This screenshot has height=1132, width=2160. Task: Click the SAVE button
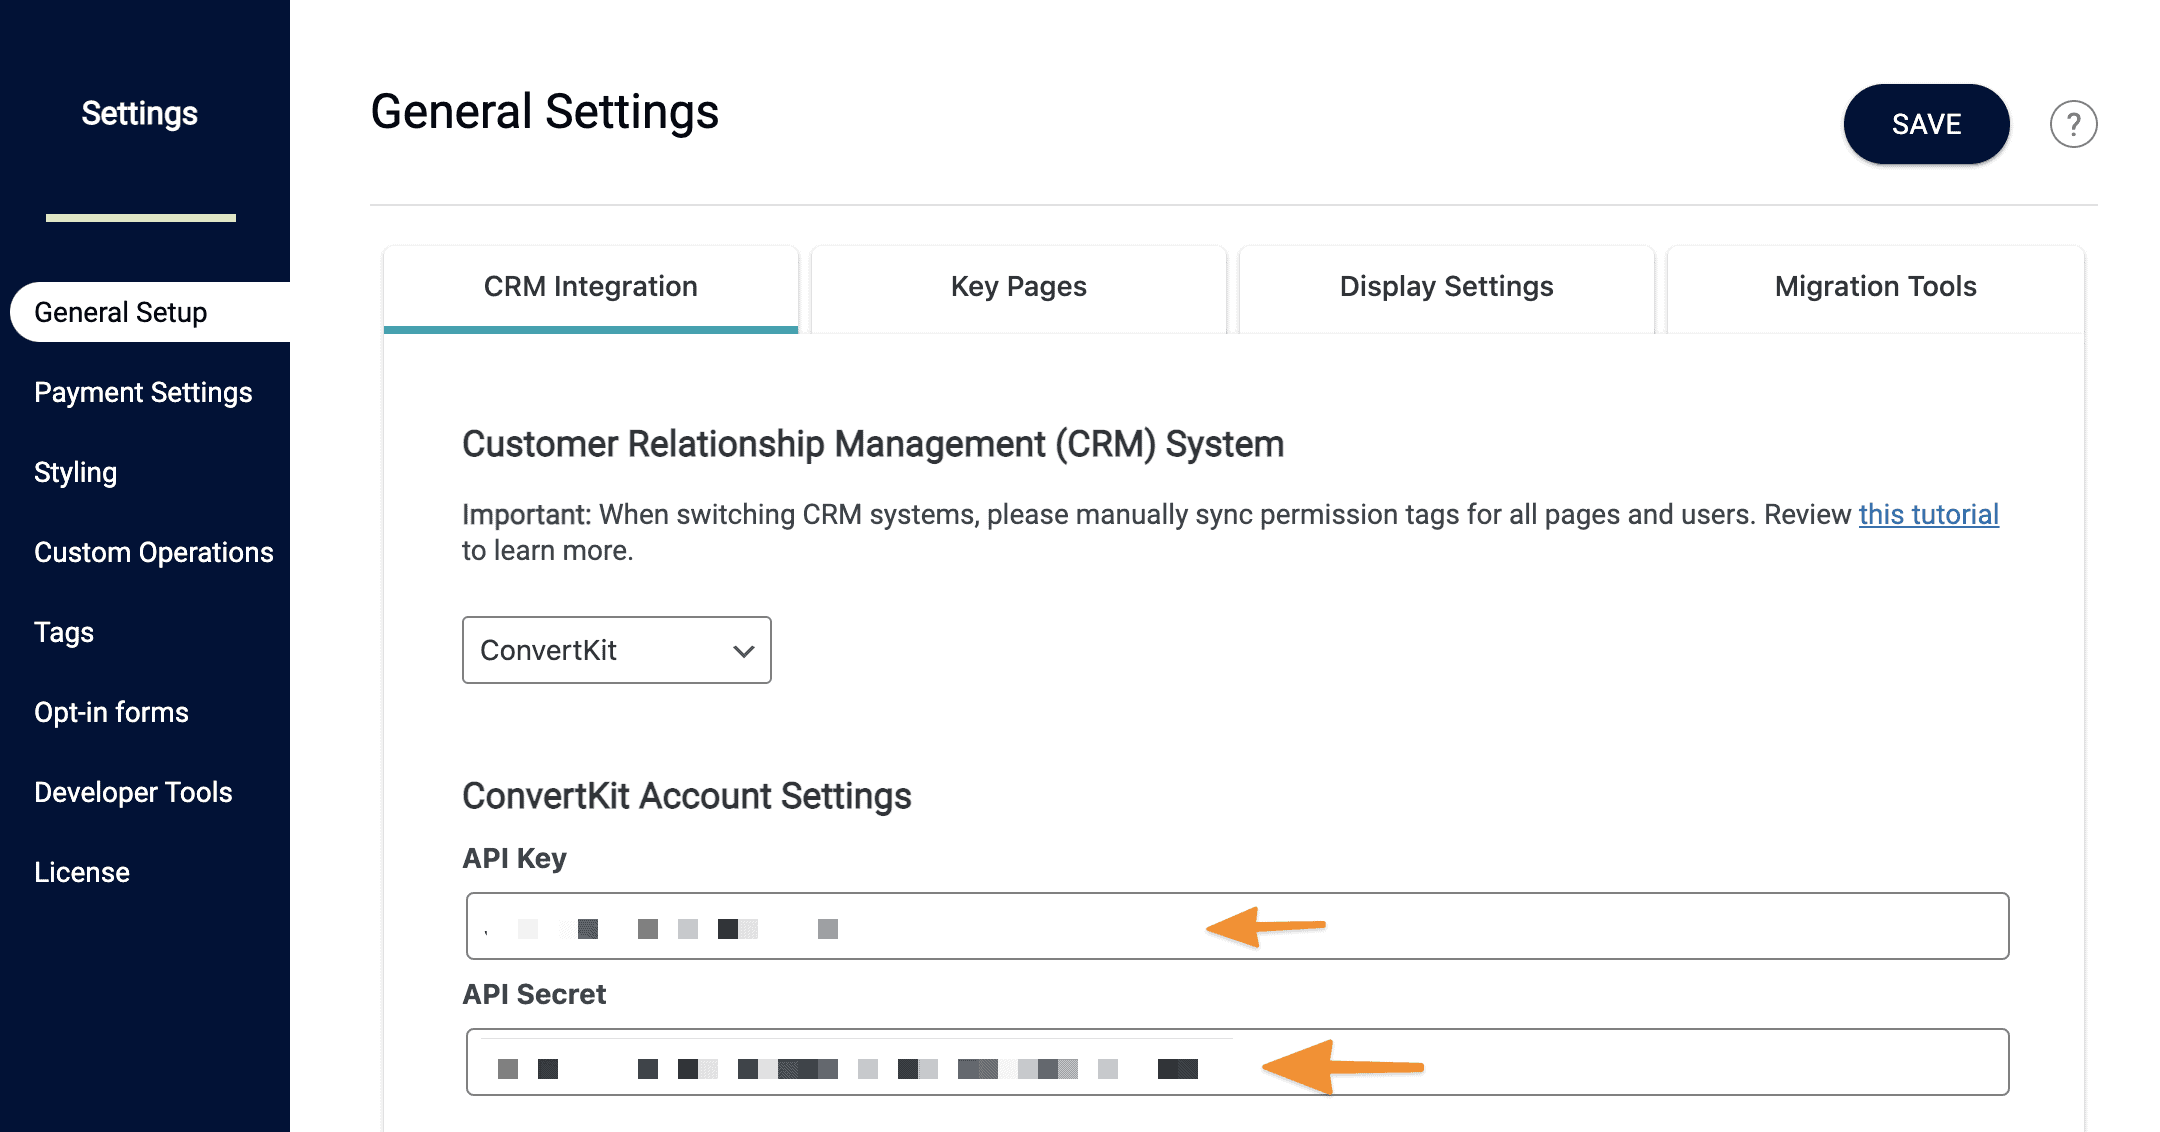[1925, 124]
